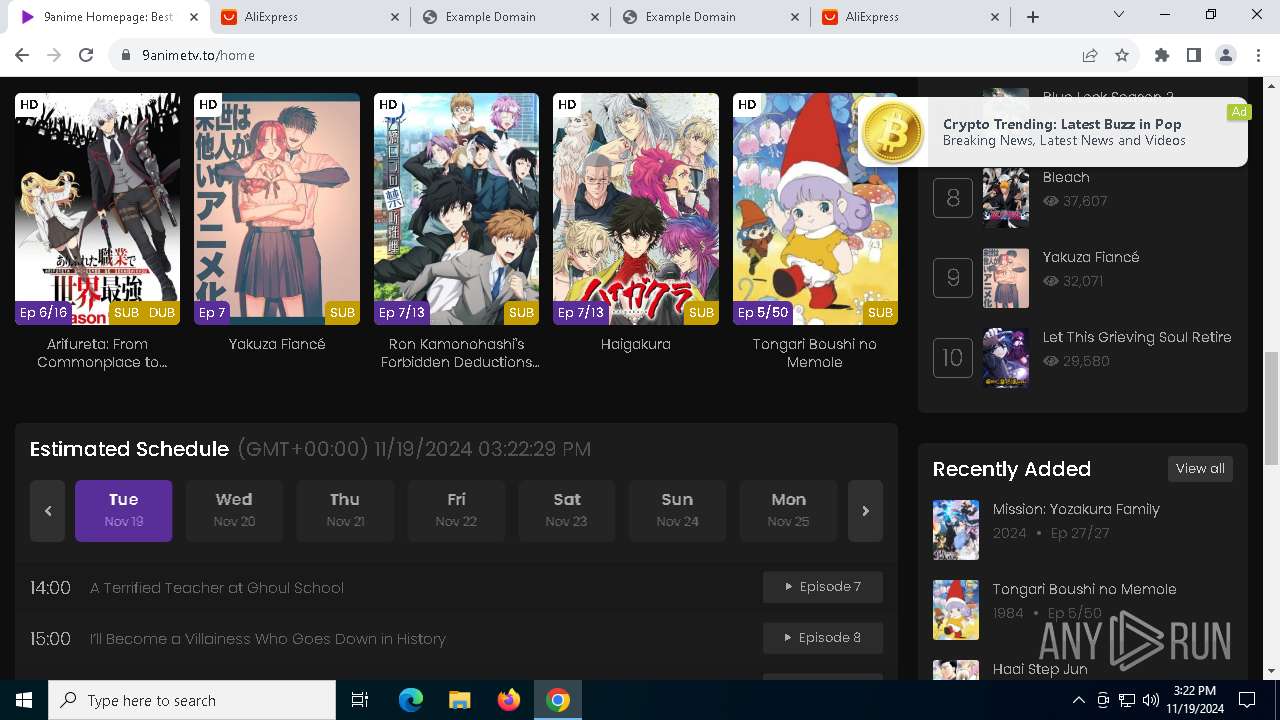1280x720 pixels.
Task: Open Chrome extensions puzzle icon
Action: pyautogui.click(x=1162, y=55)
